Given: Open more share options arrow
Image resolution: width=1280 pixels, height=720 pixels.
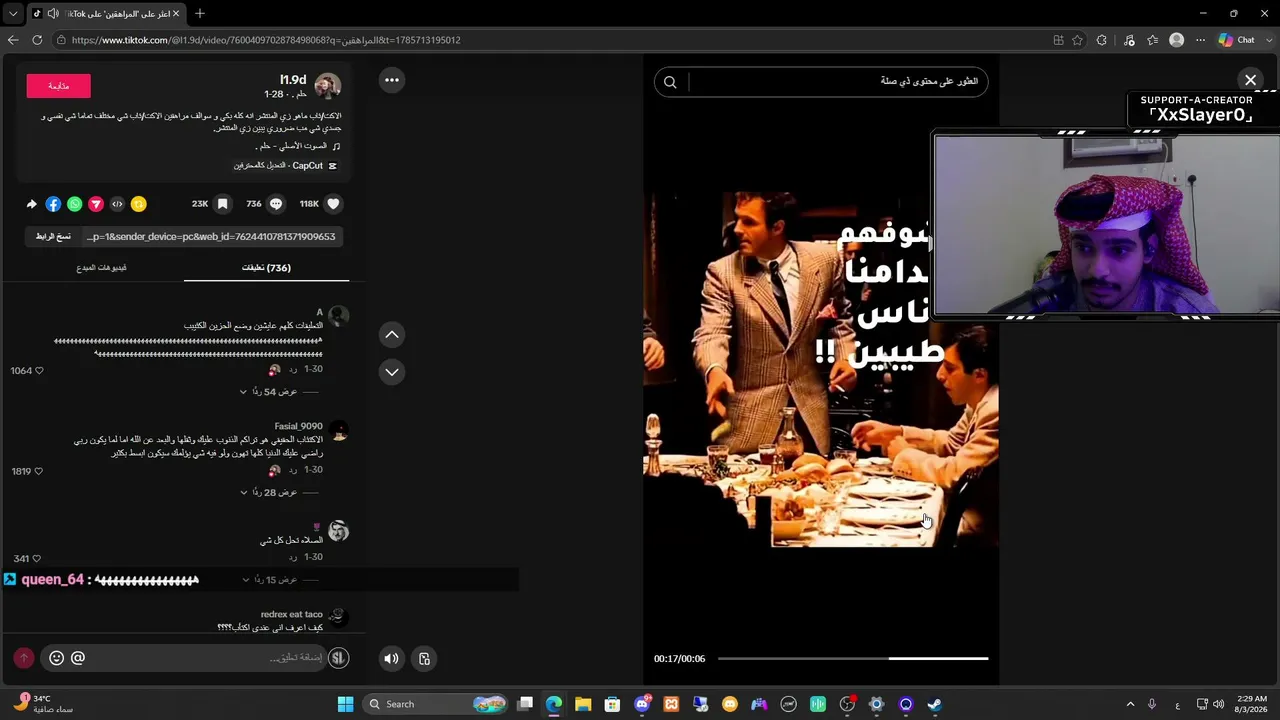Looking at the screenshot, I should [32, 204].
